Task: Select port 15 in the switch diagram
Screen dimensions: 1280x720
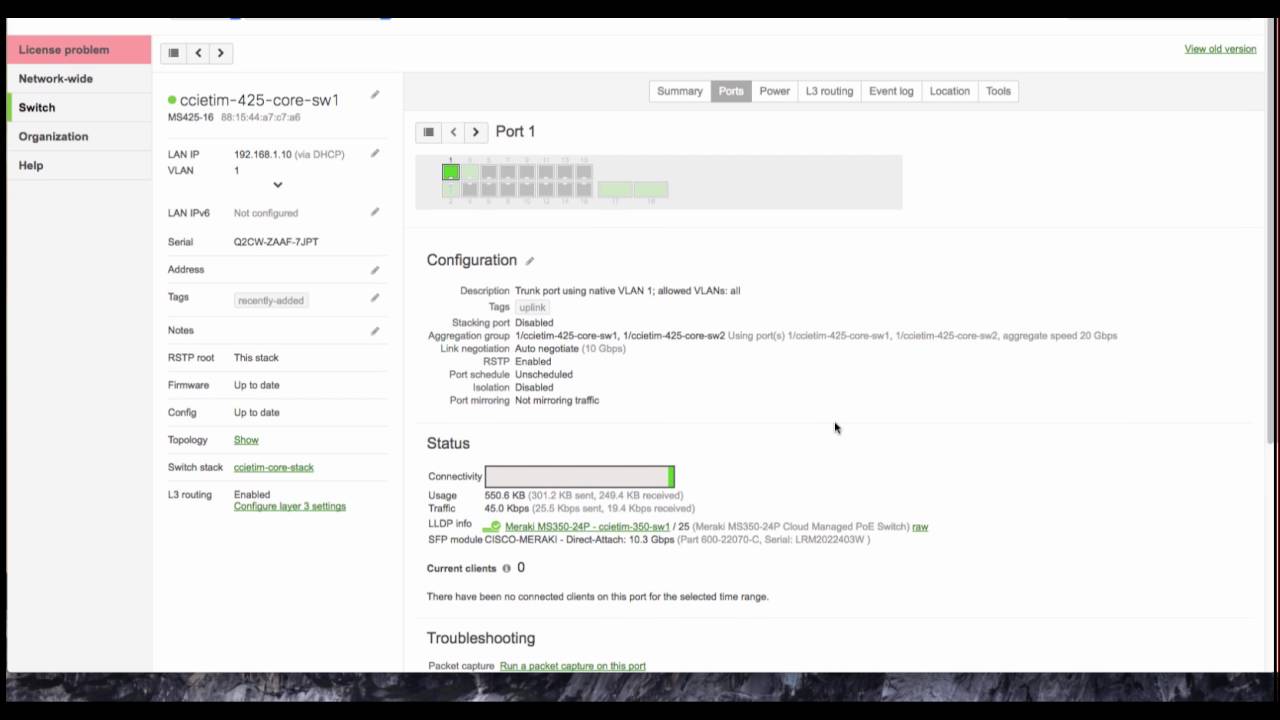Action: tap(584, 172)
